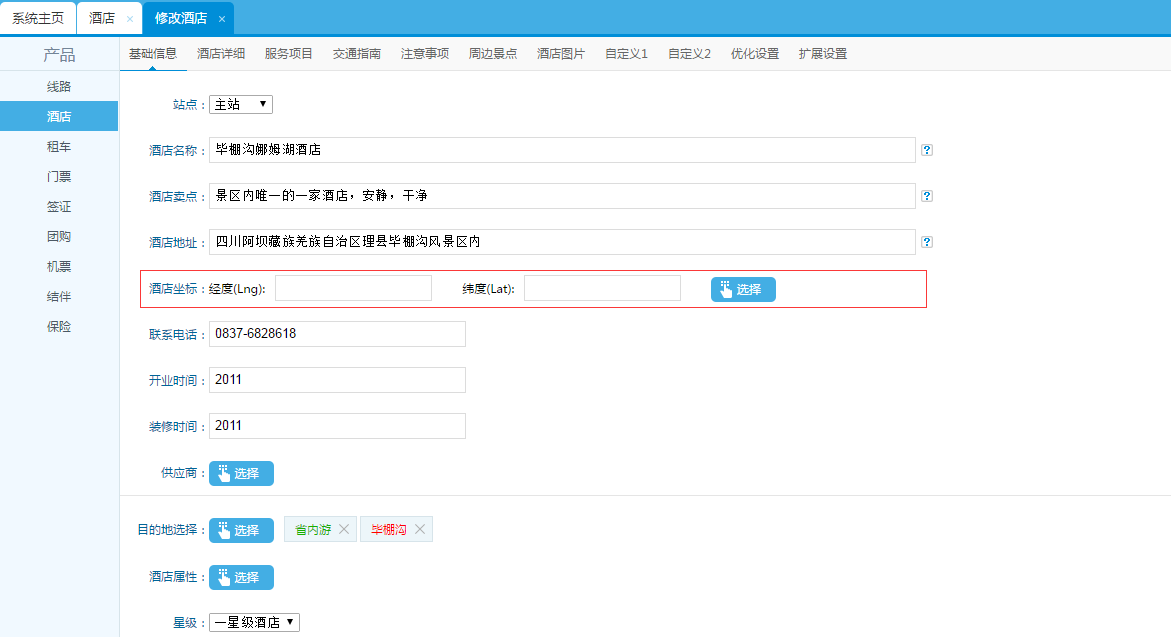The image size is (1171, 637).
Task: Open 门票 in the product sidebar
Action: click(59, 177)
